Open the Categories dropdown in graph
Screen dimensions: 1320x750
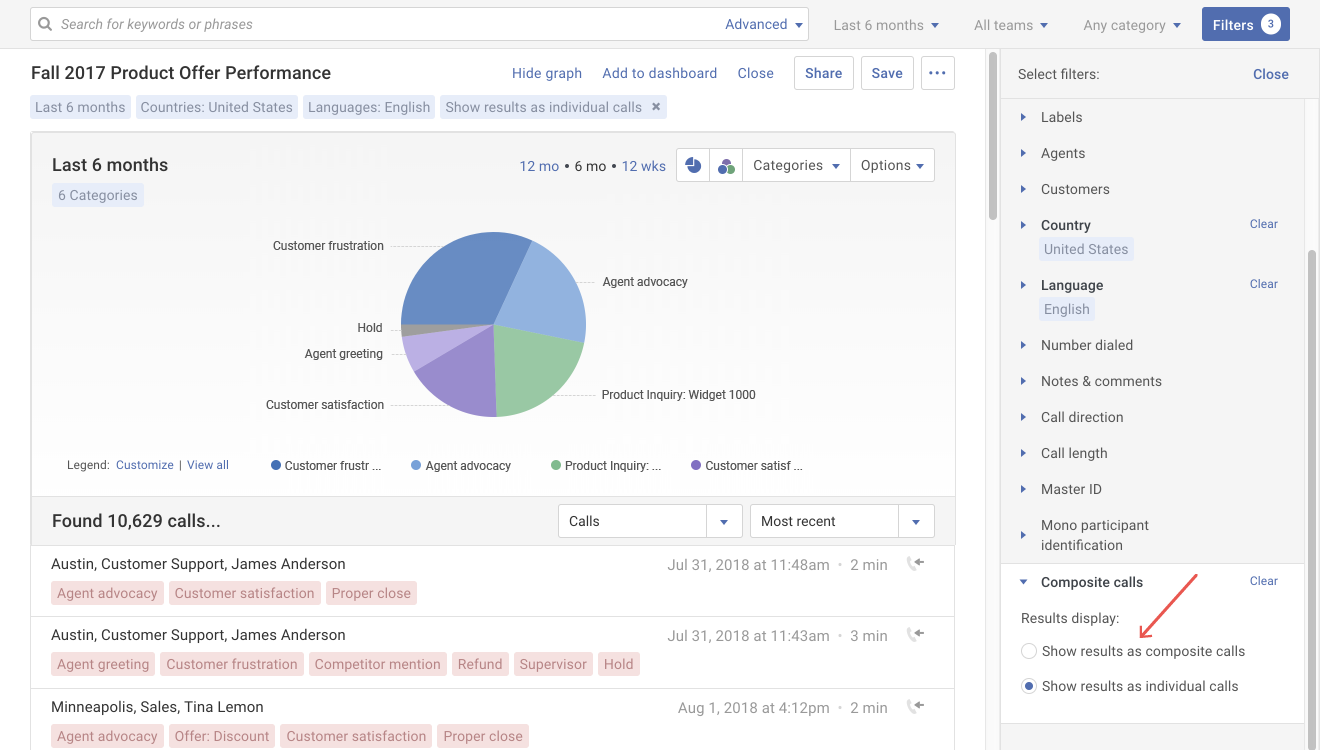point(796,166)
